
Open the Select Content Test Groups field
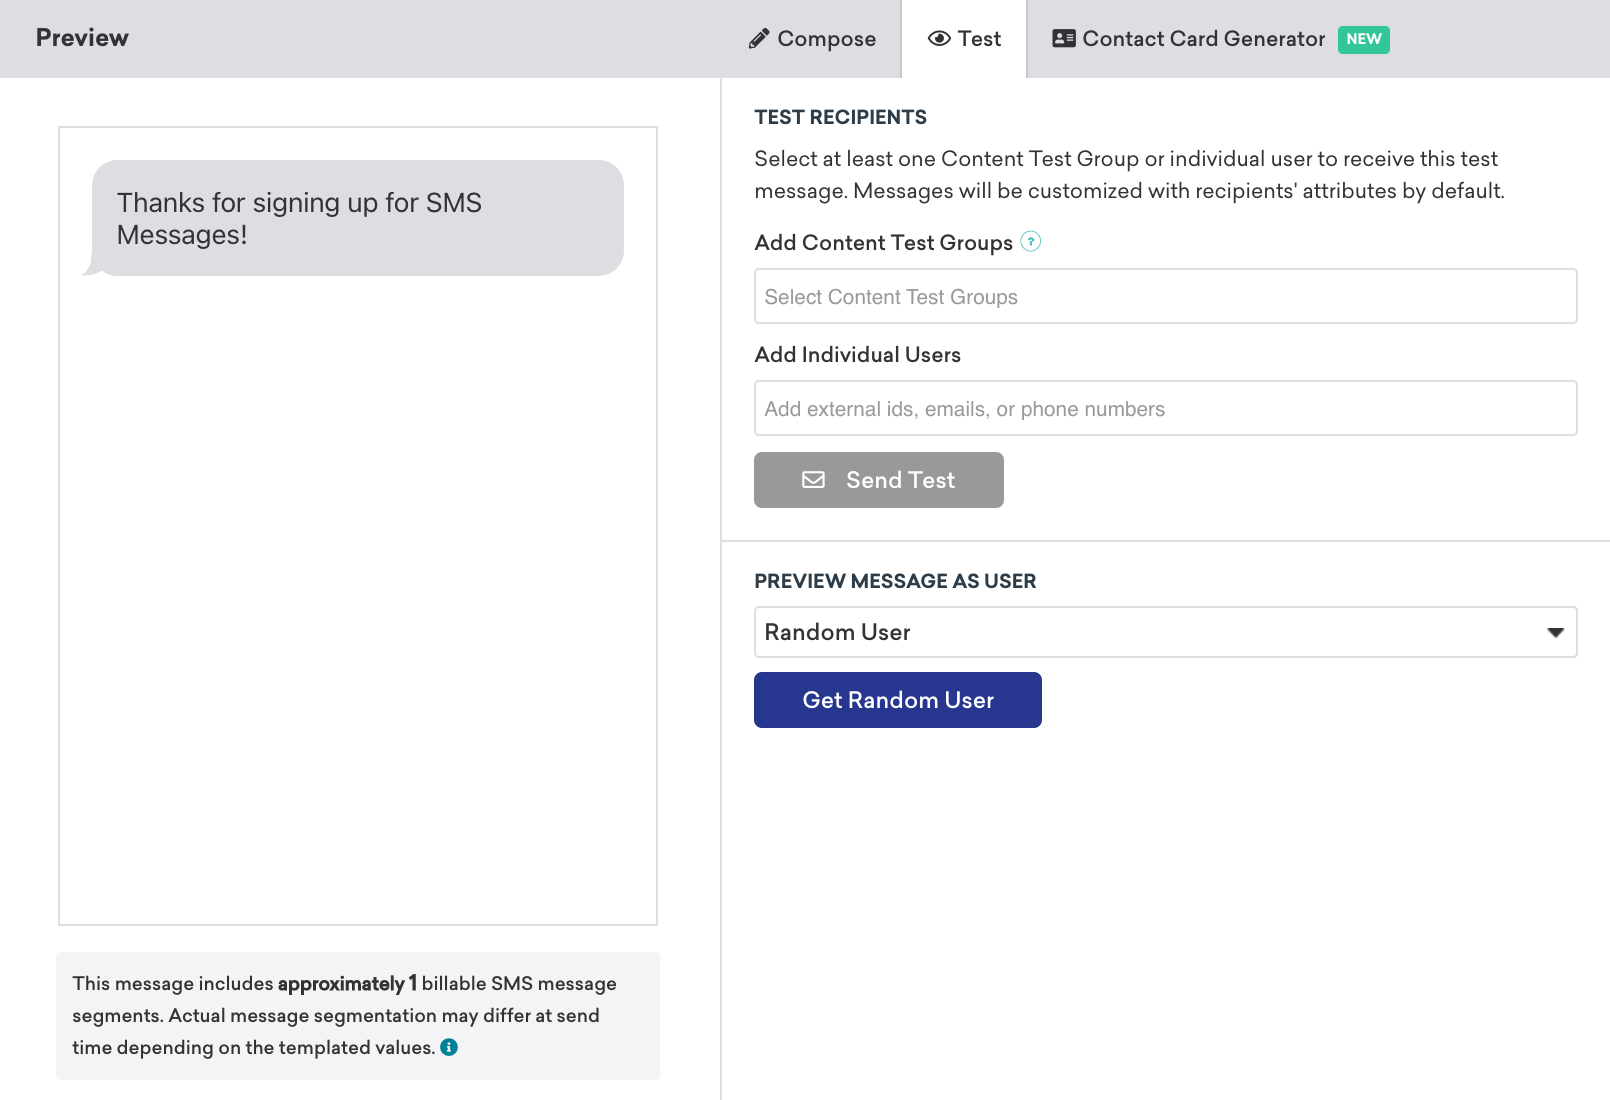(1166, 296)
